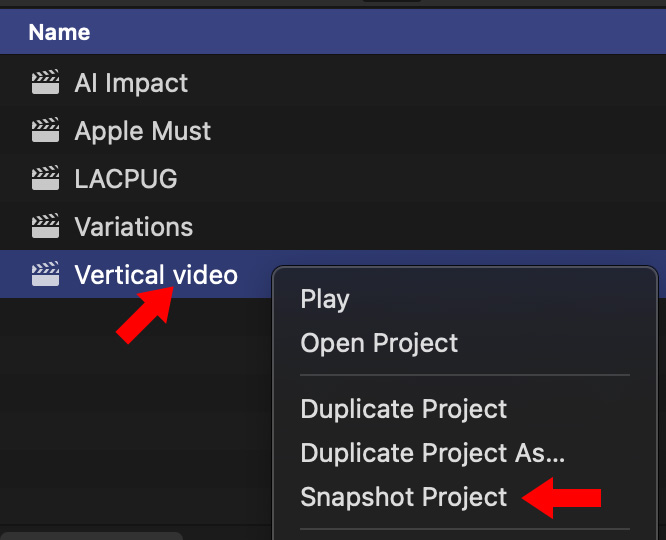Select the Duplicate Project menu entry

tap(404, 409)
